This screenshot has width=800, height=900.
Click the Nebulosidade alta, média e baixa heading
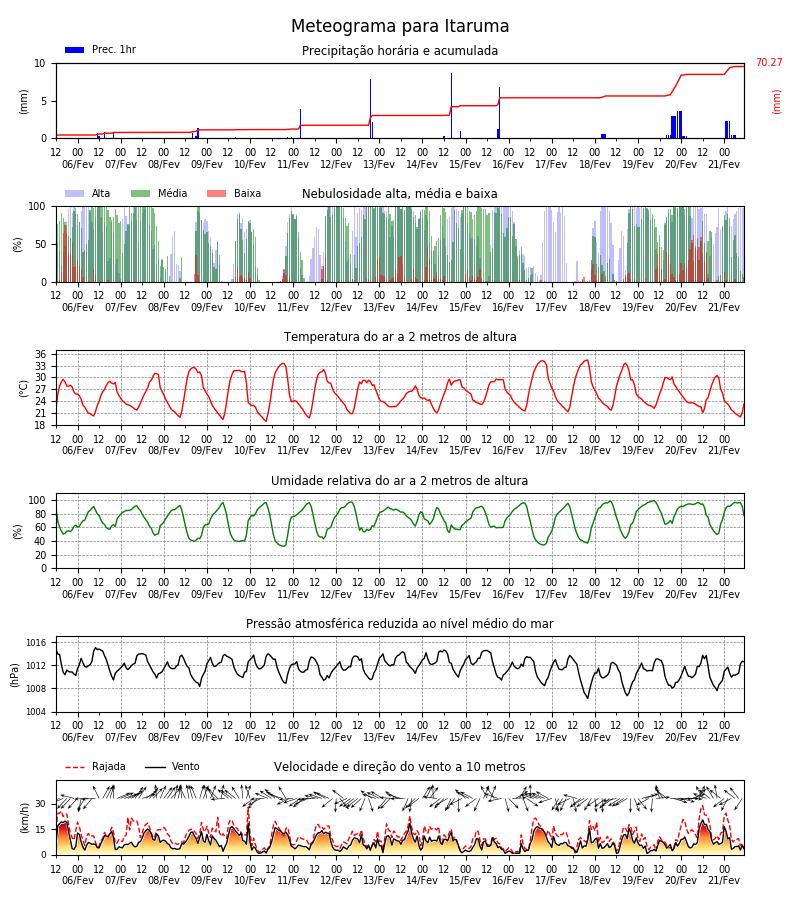pyautogui.click(x=400, y=194)
